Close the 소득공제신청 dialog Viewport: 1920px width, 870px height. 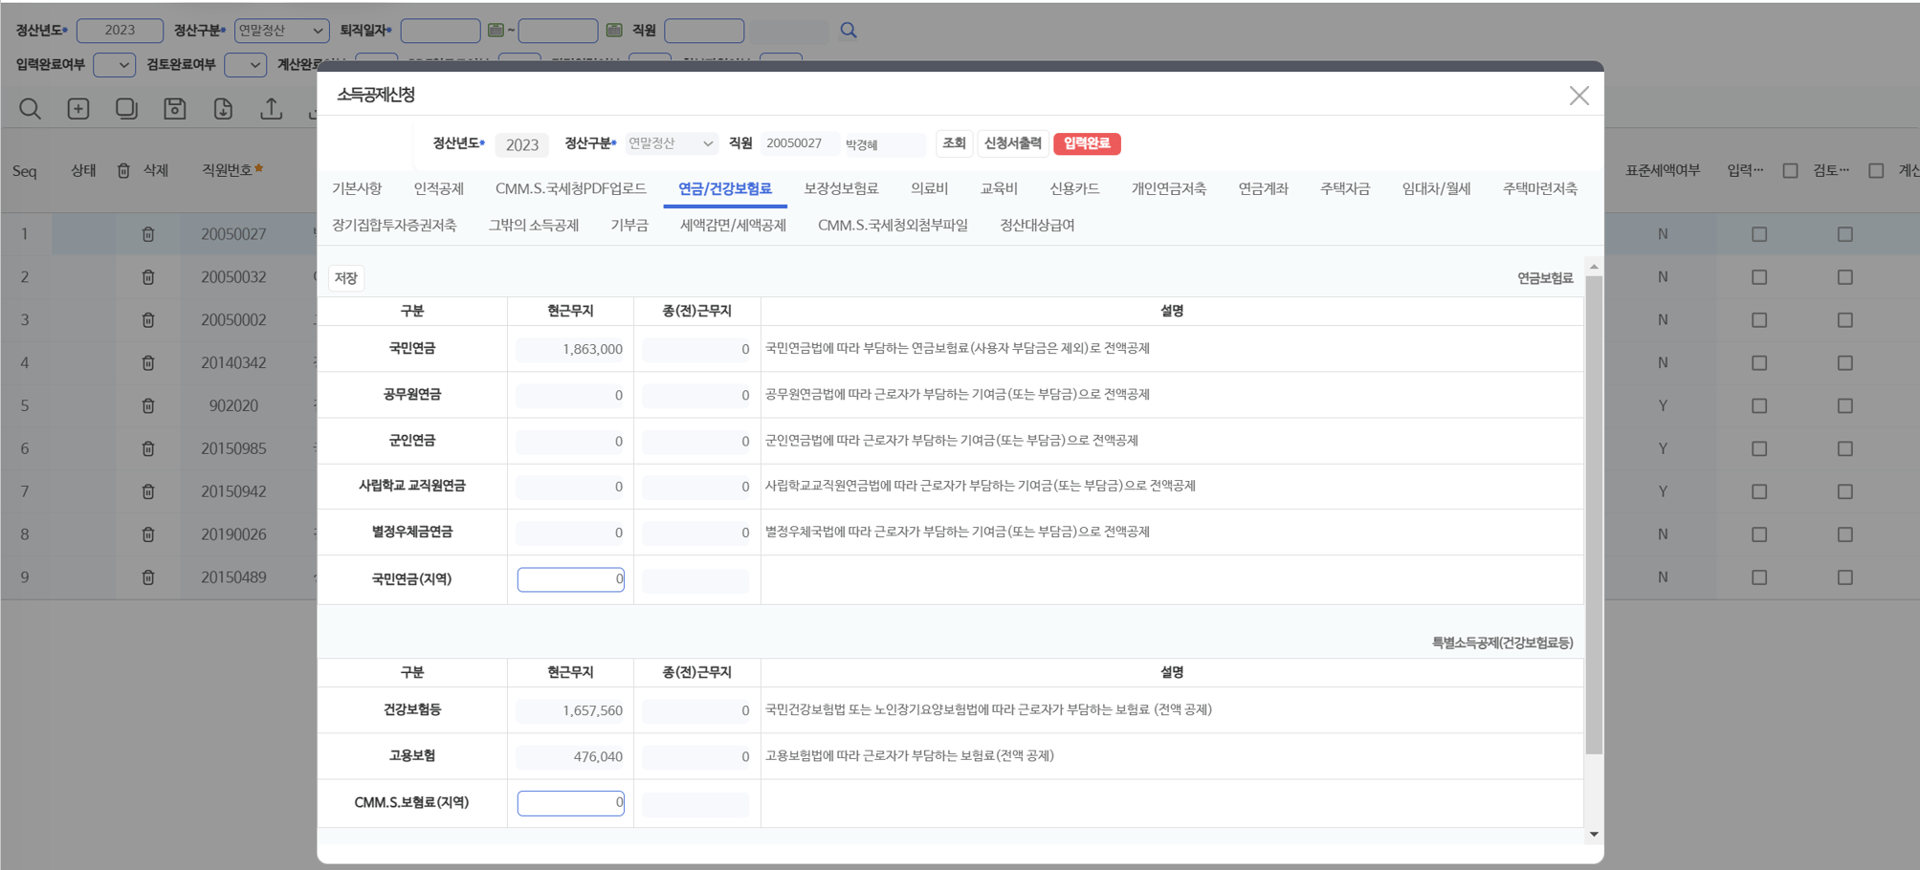pyautogui.click(x=1579, y=96)
